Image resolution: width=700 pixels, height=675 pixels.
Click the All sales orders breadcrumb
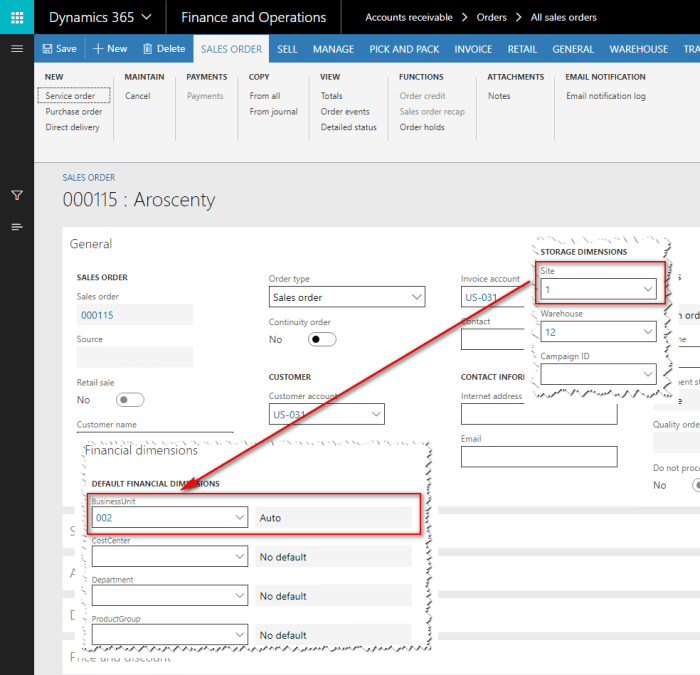[x=563, y=17]
